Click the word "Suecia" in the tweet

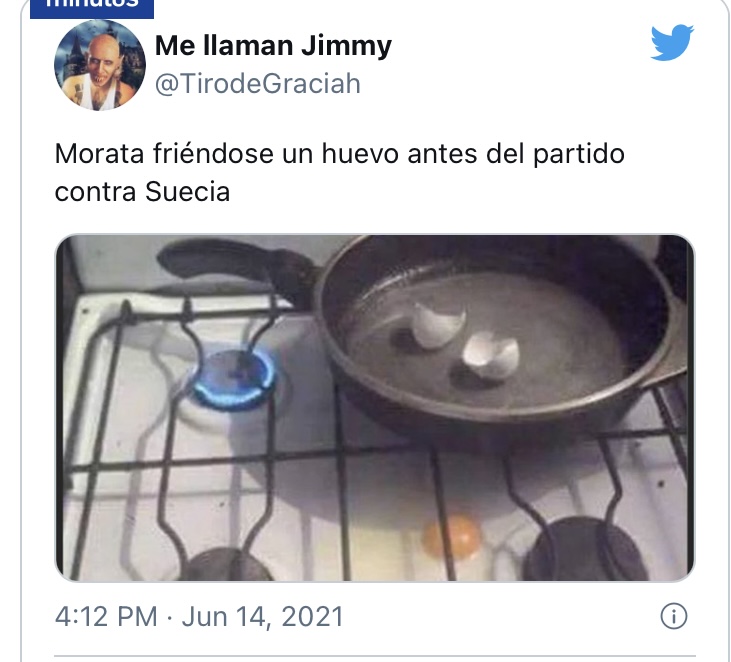(x=187, y=192)
